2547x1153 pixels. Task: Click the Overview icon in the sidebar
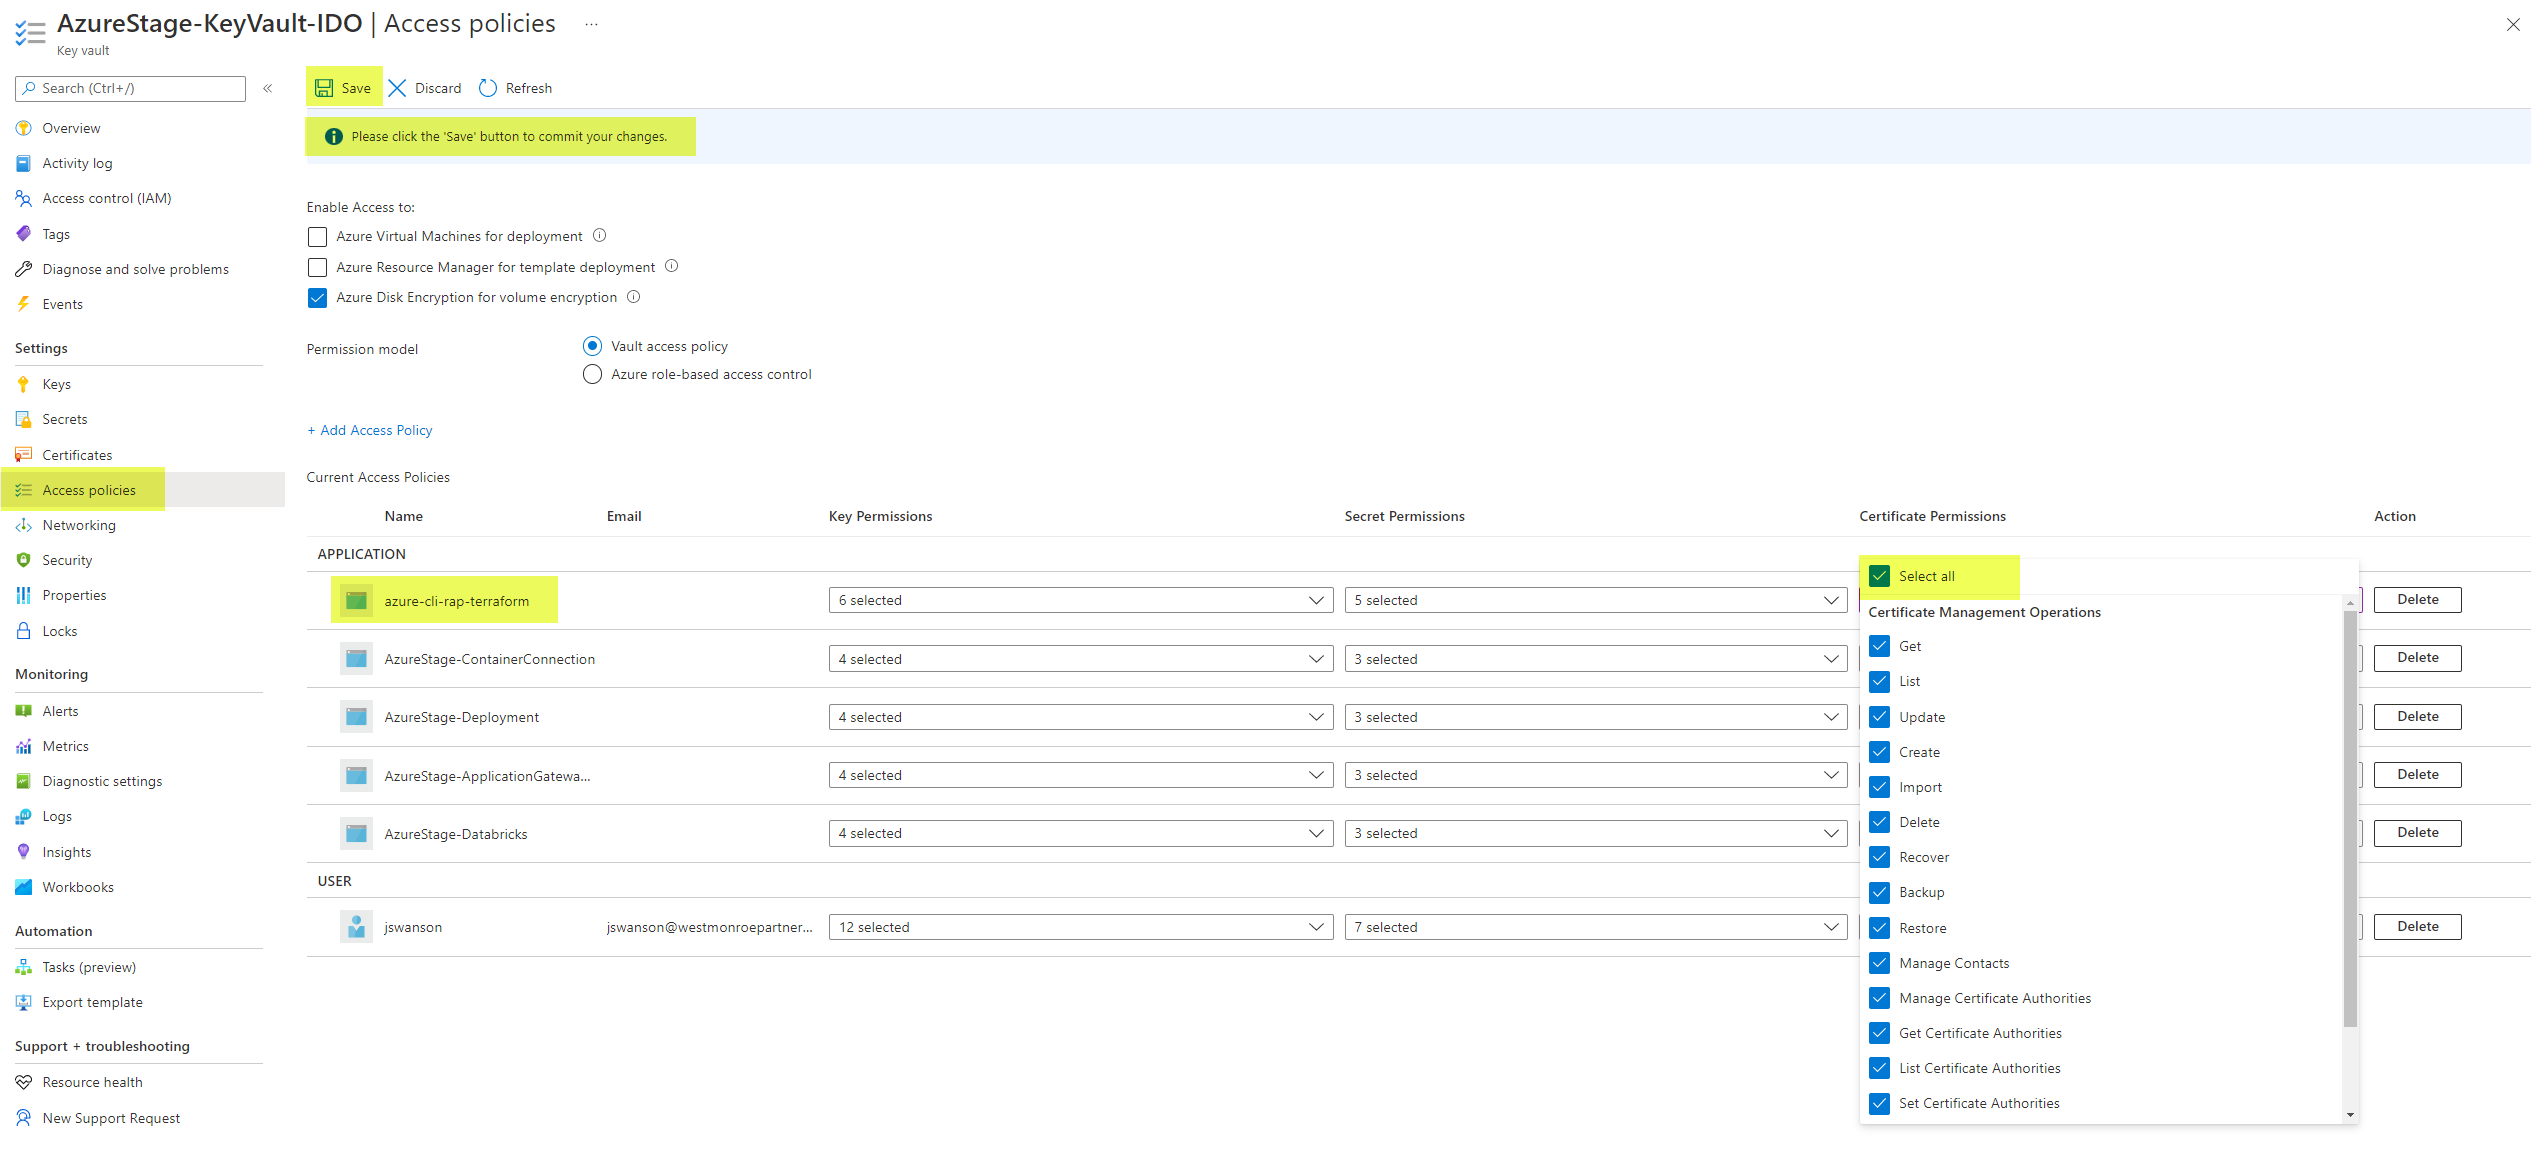click(24, 128)
